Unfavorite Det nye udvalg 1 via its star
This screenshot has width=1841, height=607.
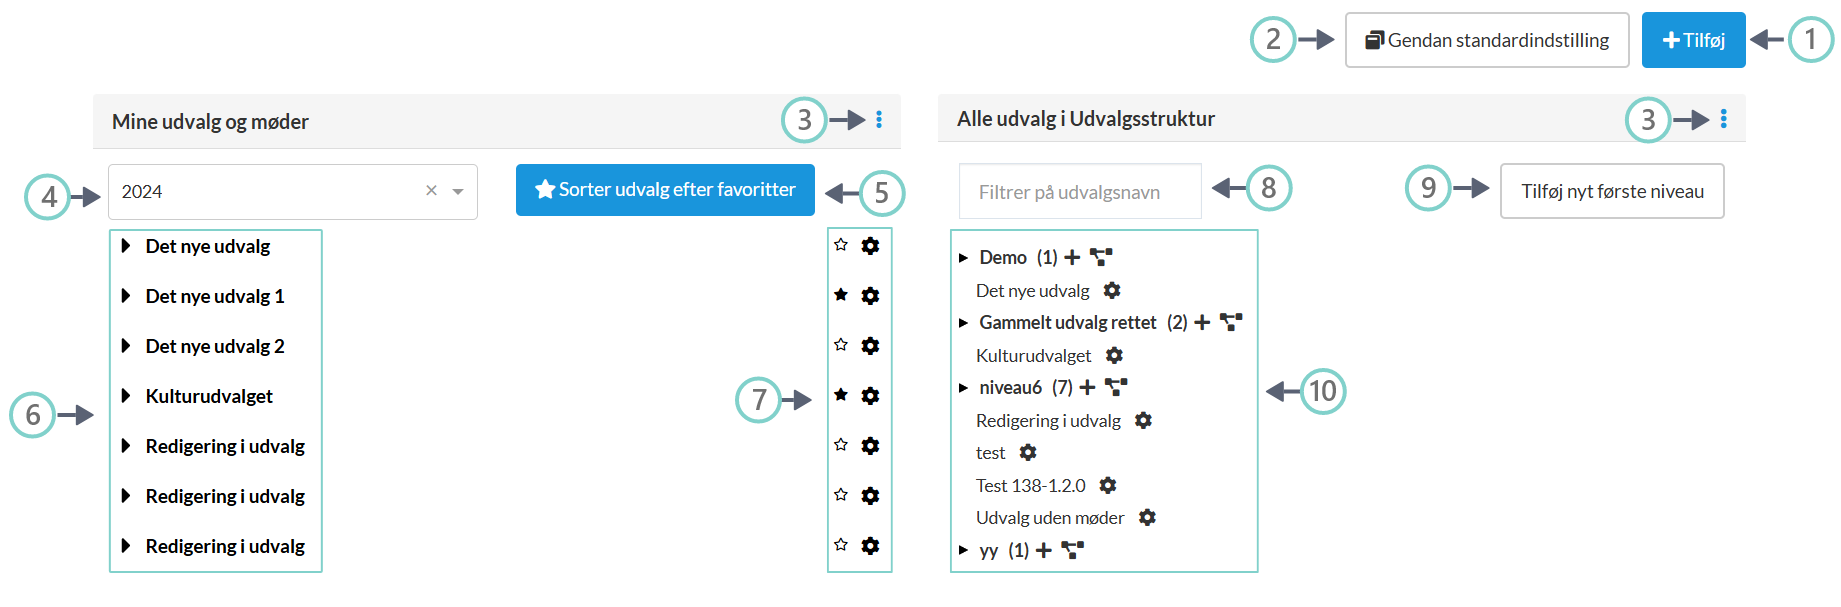pyautogui.click(x=841, y=295)
